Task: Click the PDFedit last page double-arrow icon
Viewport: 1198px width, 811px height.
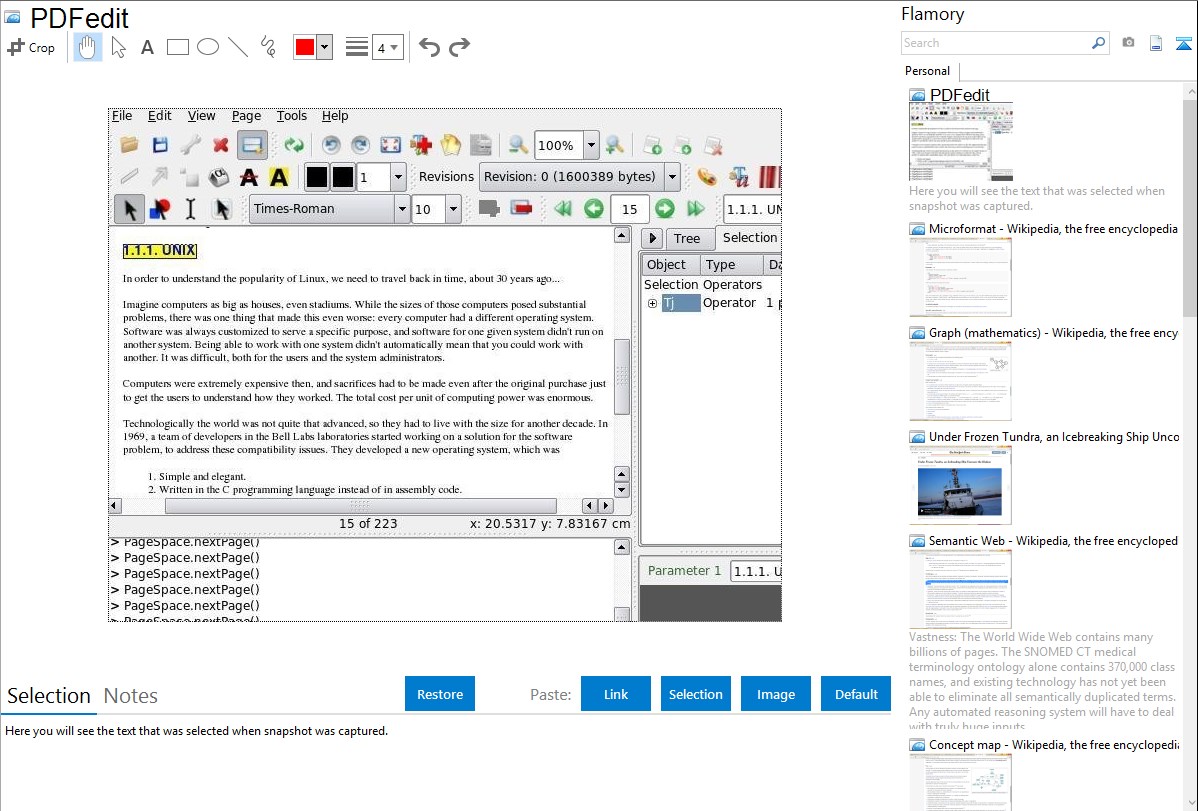Action: click(695, 209)
